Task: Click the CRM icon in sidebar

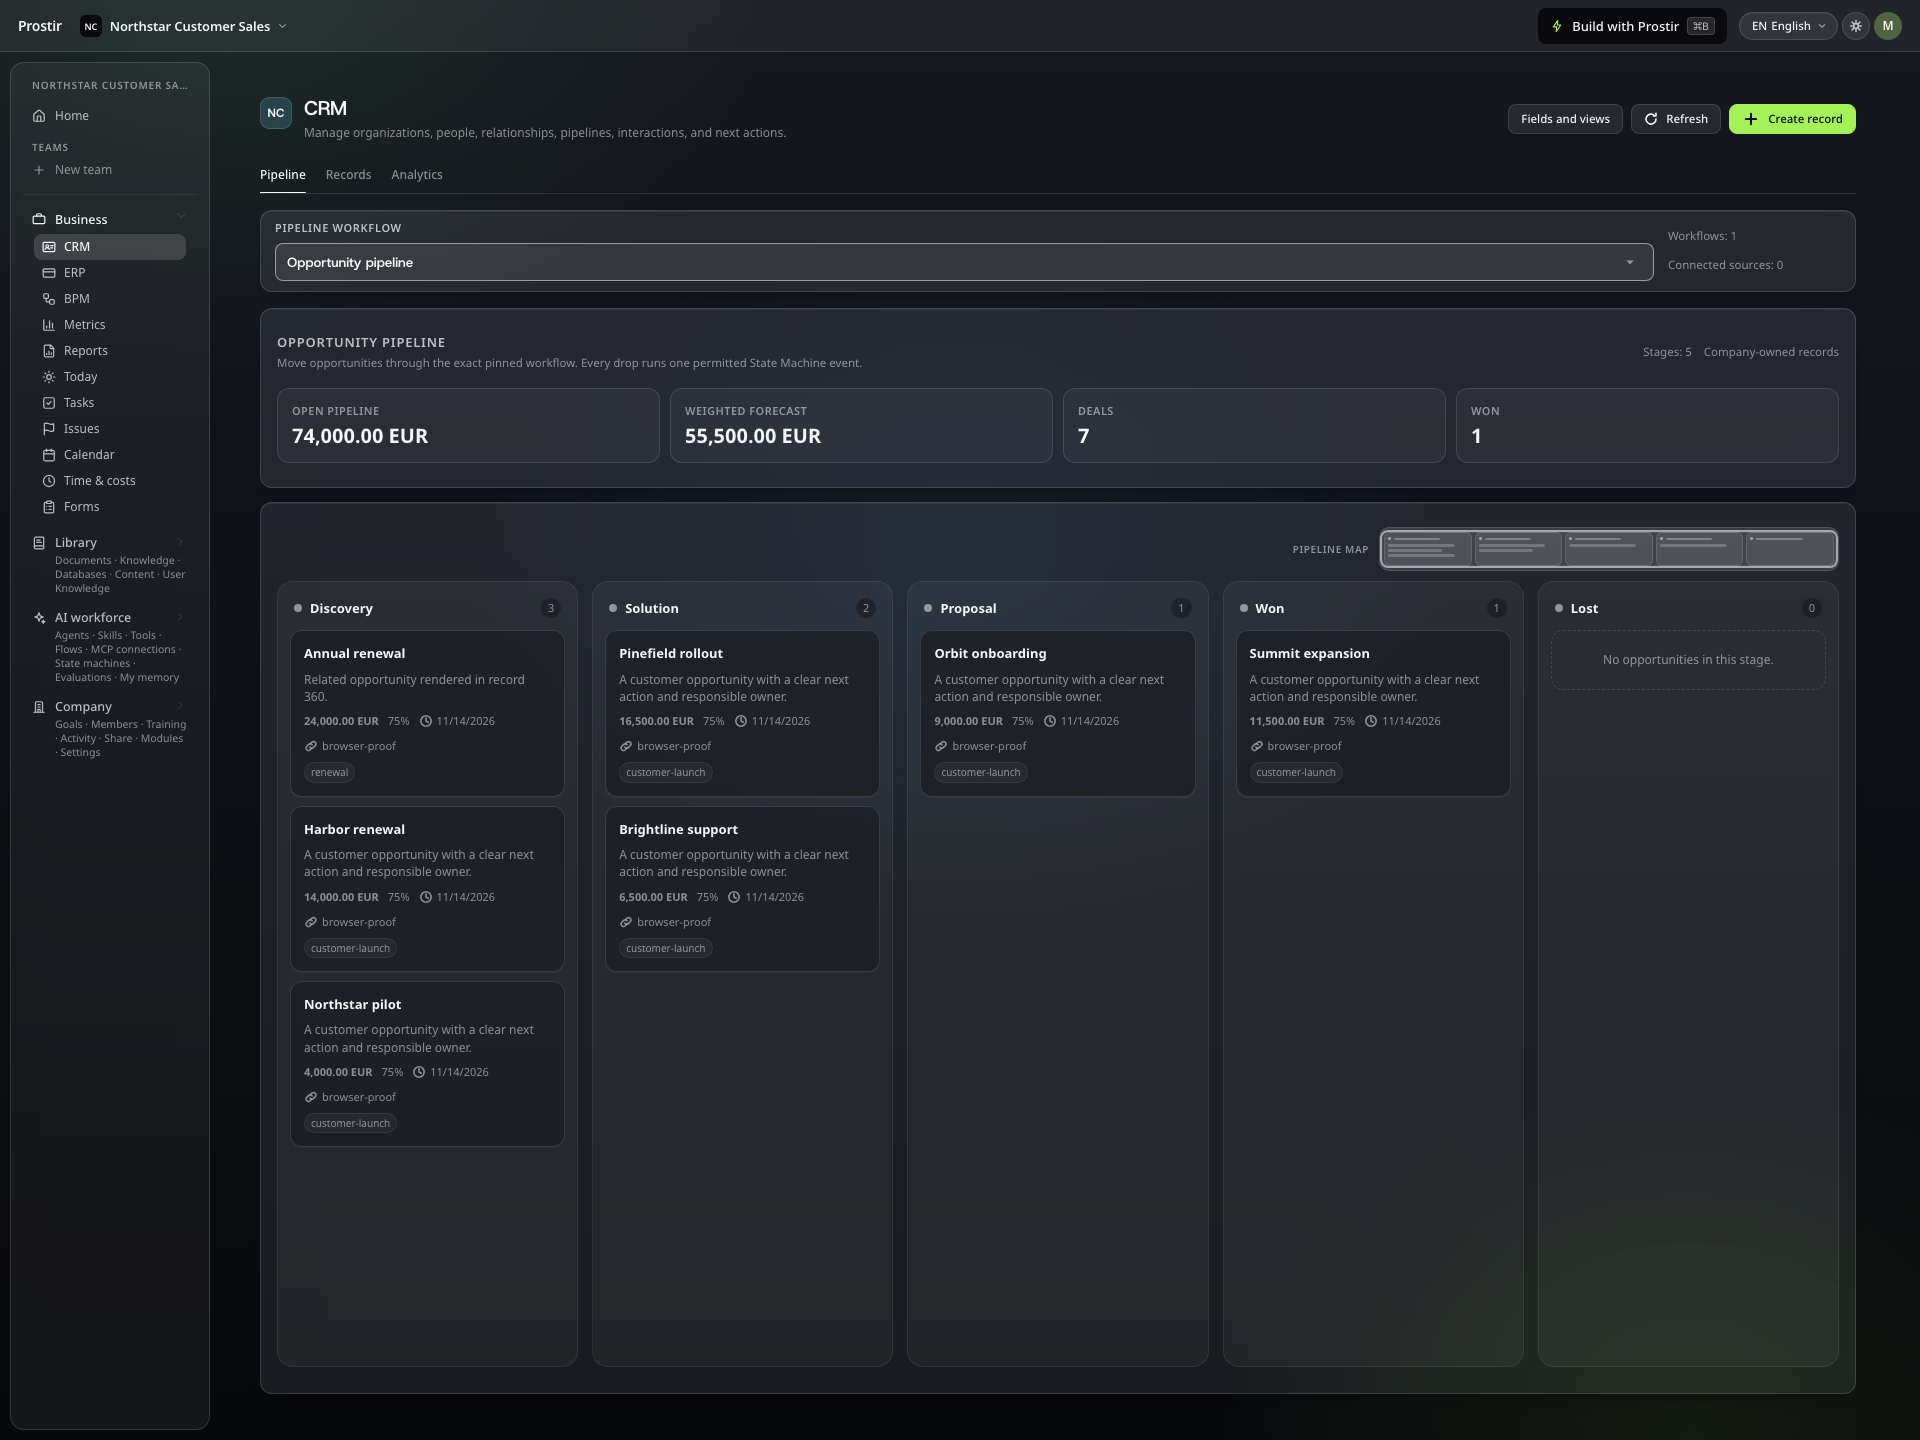Action: tap(49, 247)
